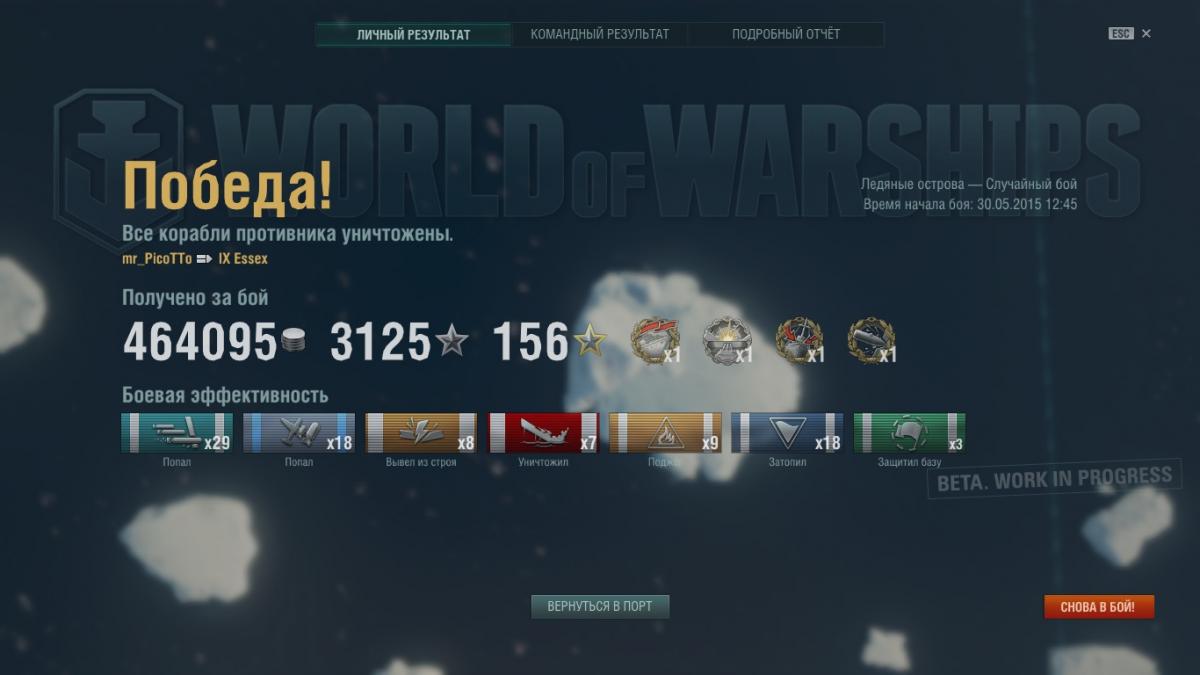Click the first achievement medal icon
Viewport: 1200px width, 675px height.
(x=654, y=341)
